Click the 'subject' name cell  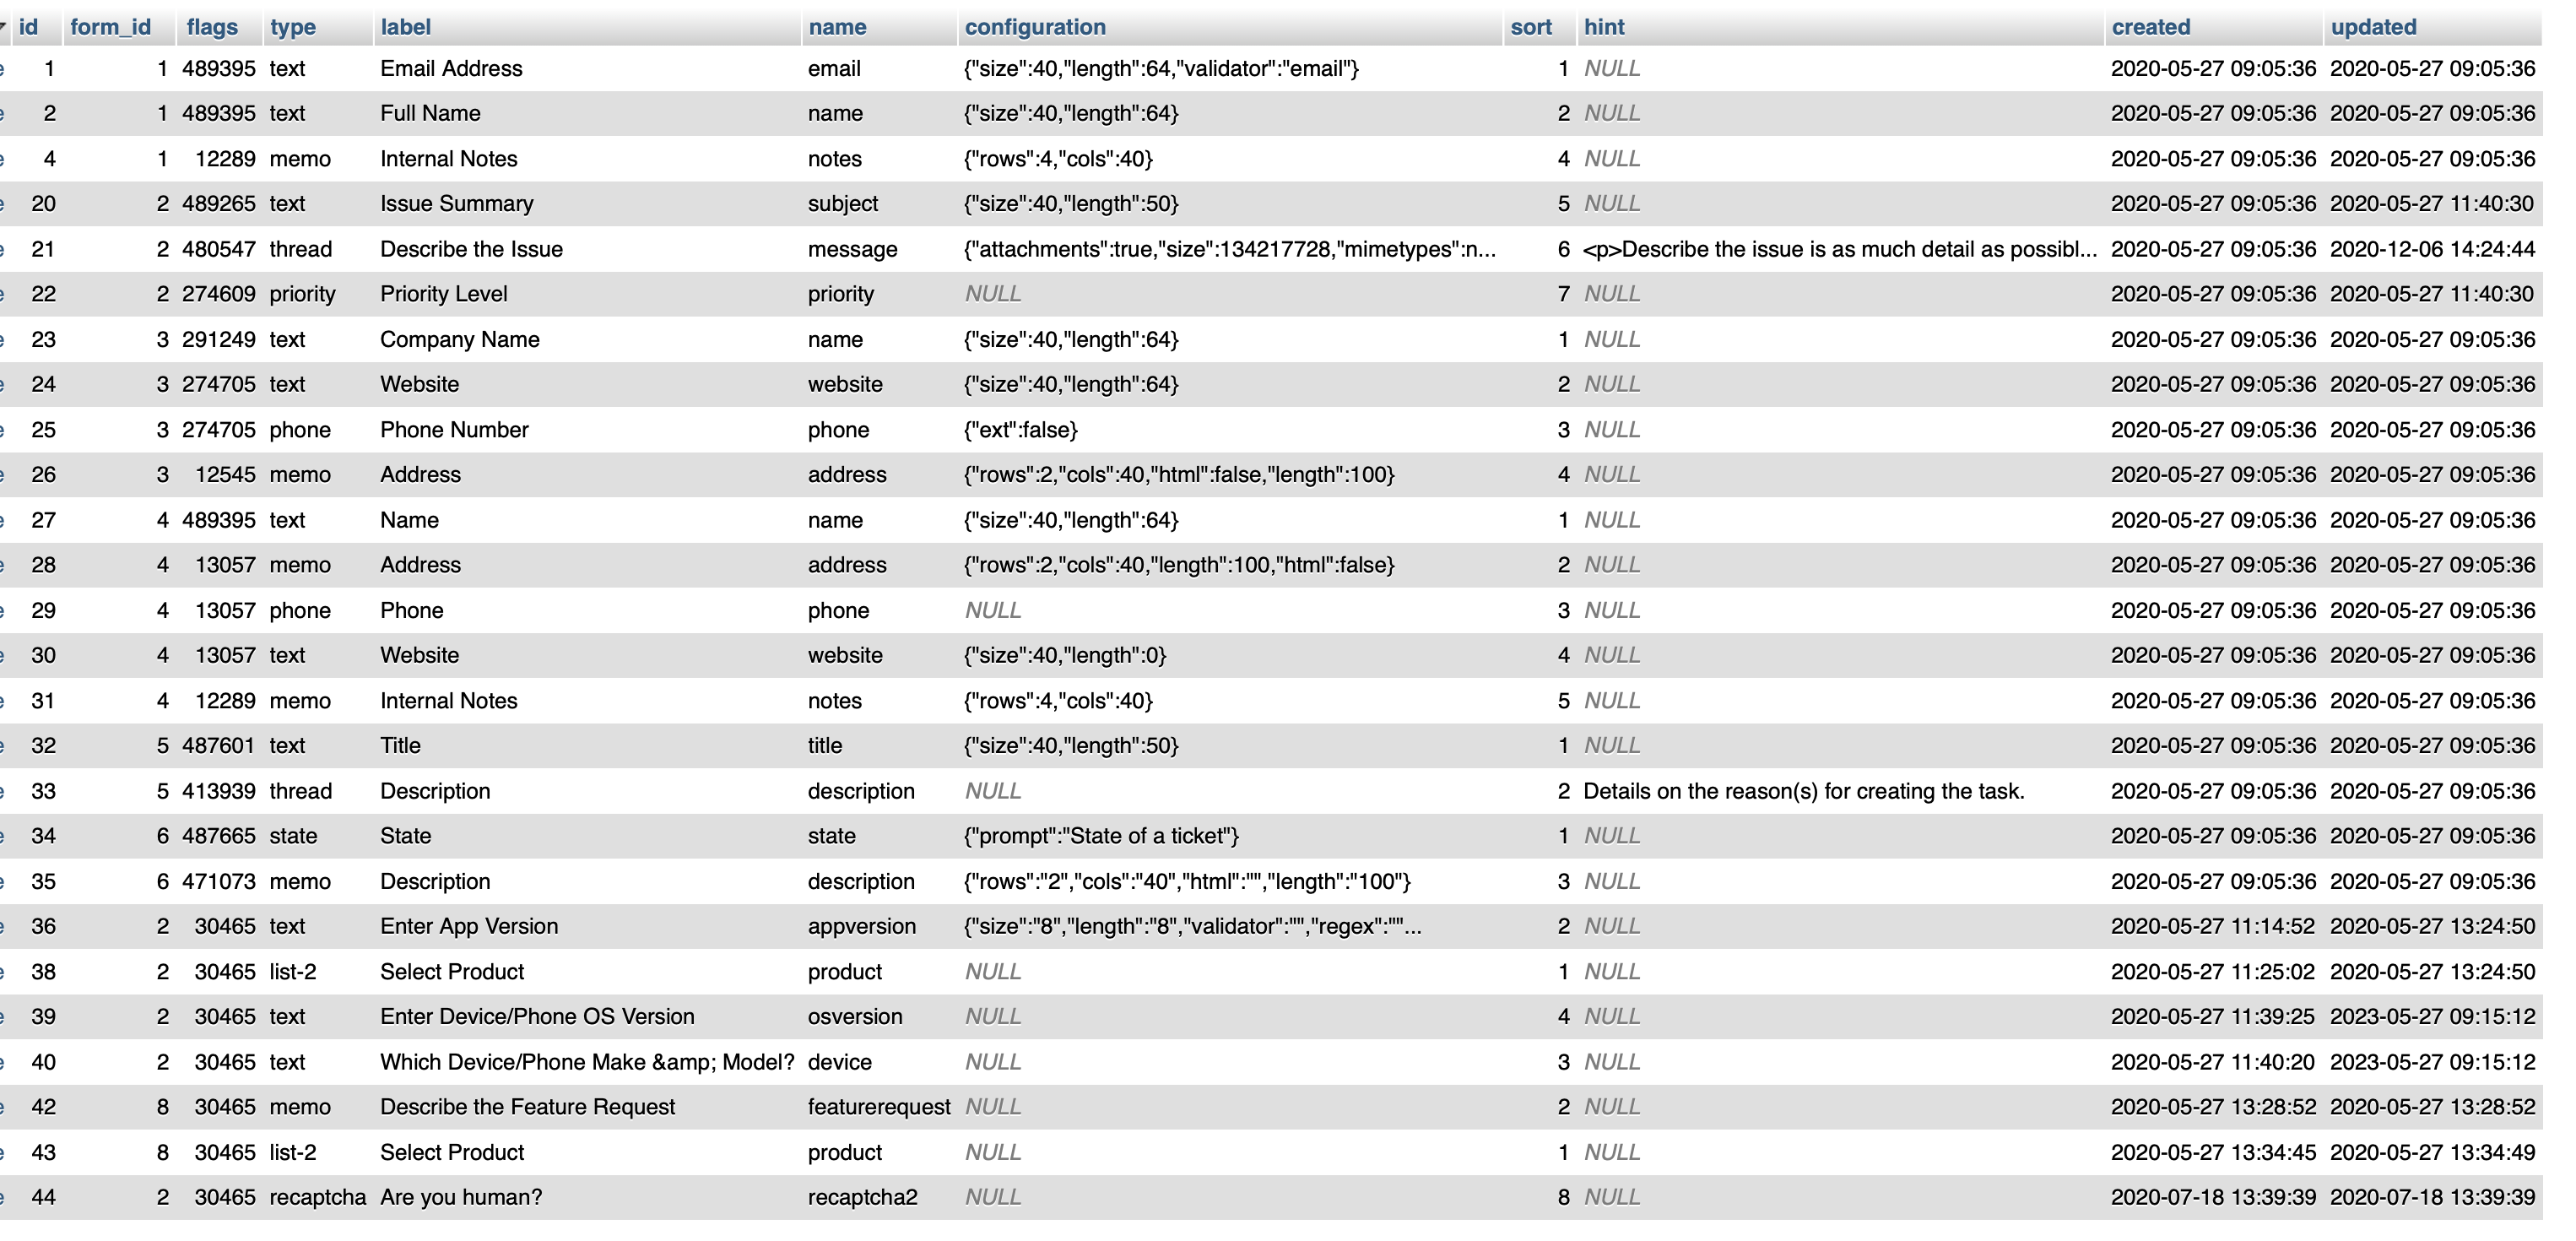843,203
